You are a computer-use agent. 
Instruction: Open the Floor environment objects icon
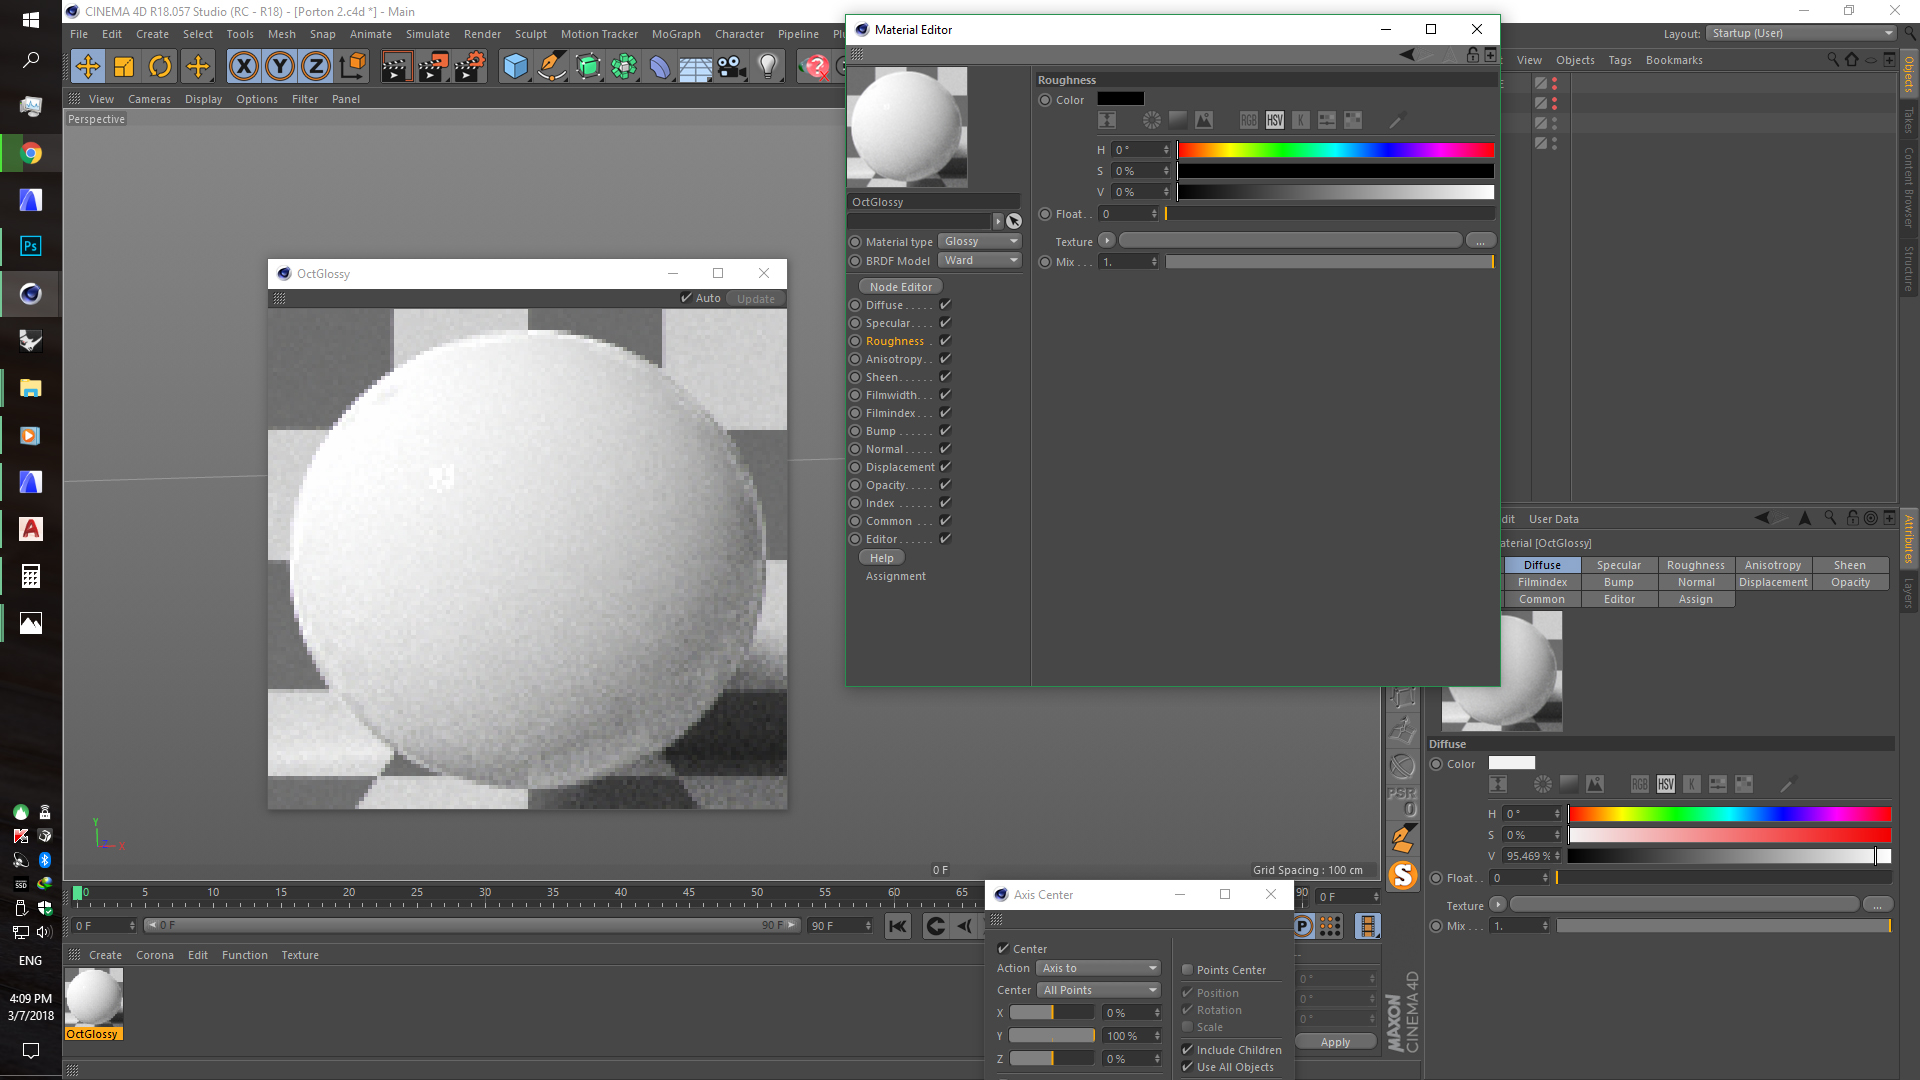click(x=695, y=67)
